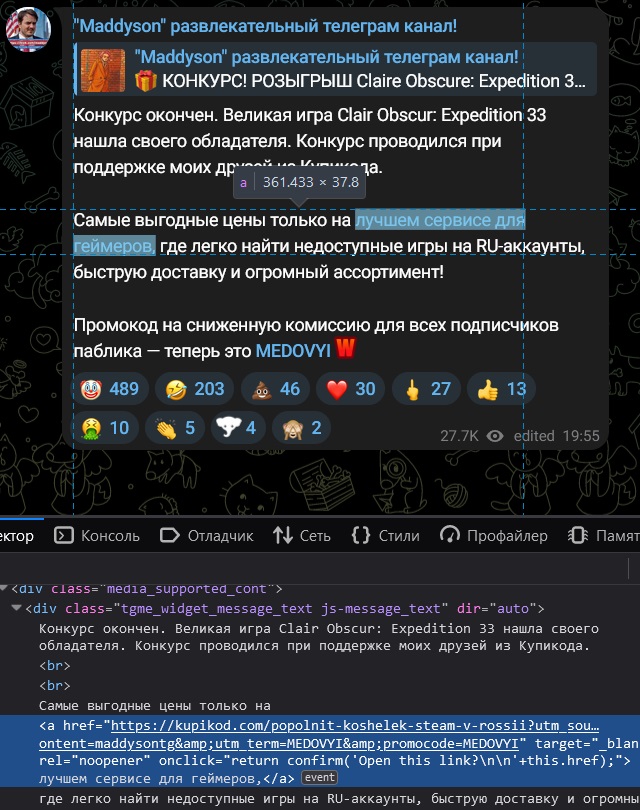This screenshot has height=810, width=640.
Task: Click the MEDOVYI promocode link
Action: click(293, 351)
